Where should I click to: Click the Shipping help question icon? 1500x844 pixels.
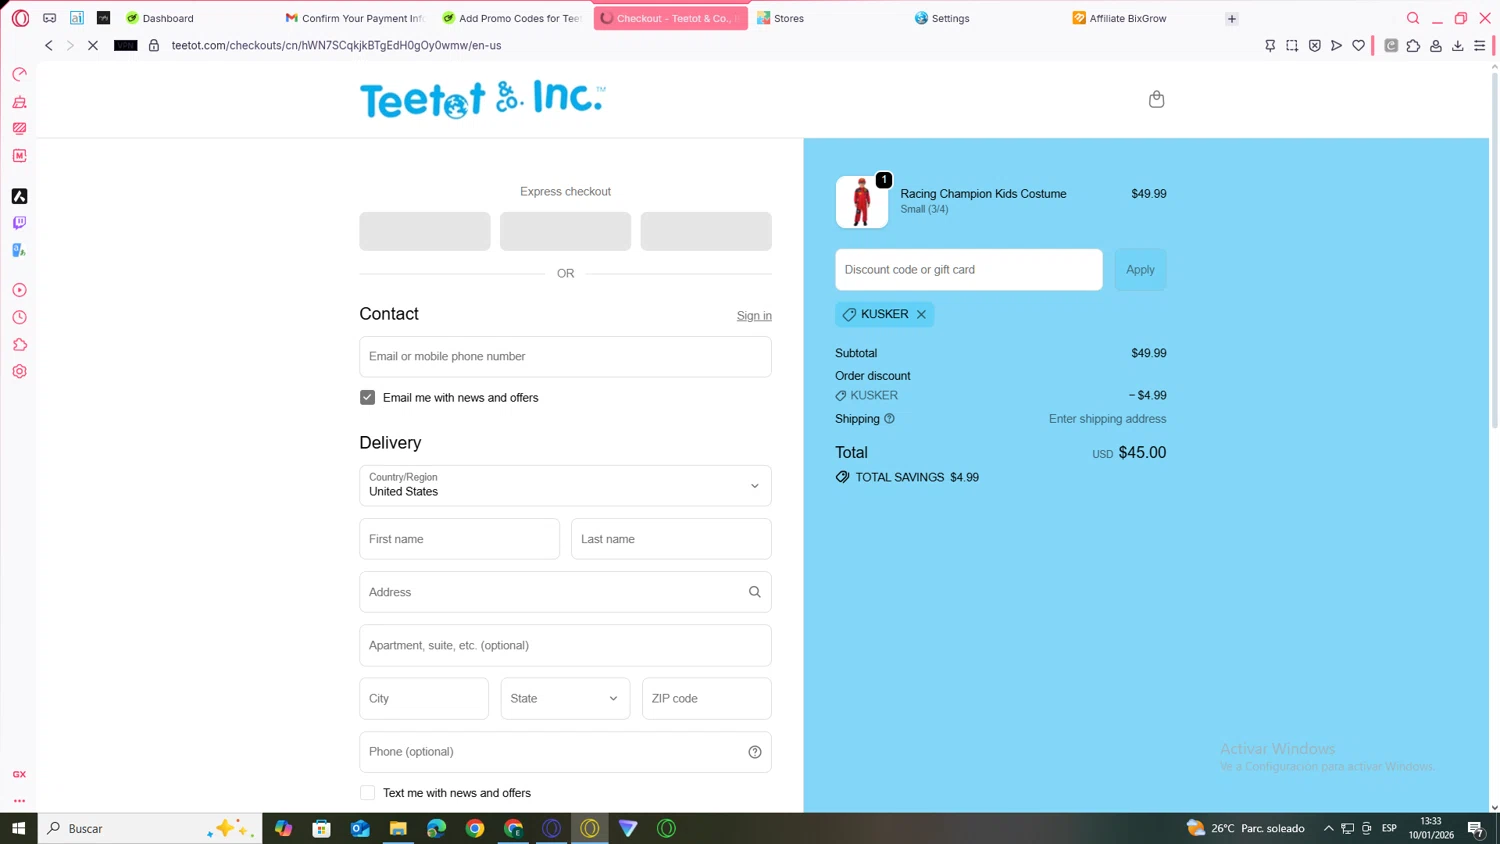[889, 419]
